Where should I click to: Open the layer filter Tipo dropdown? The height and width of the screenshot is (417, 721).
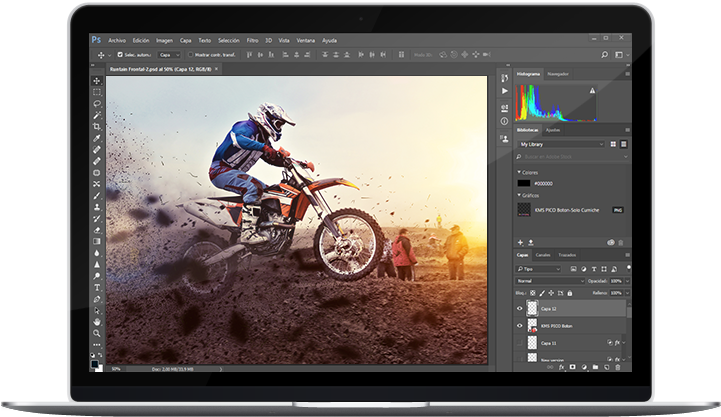pos(539,269)
